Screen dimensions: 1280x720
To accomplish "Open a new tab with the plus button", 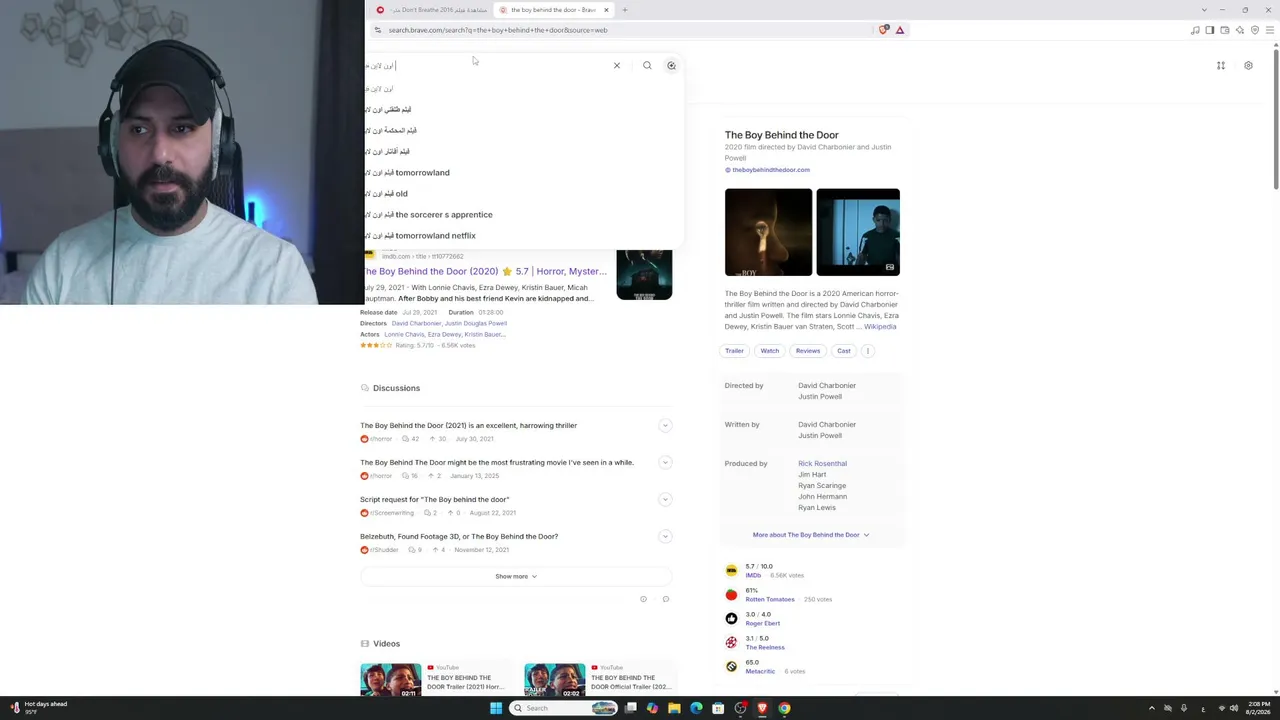I will click(x=625, y=10).
